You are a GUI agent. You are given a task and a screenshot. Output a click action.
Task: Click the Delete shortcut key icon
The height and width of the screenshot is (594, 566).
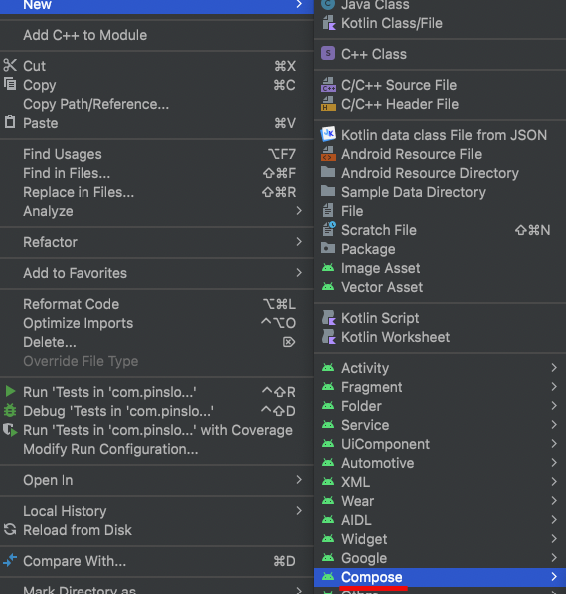[289, 342]
